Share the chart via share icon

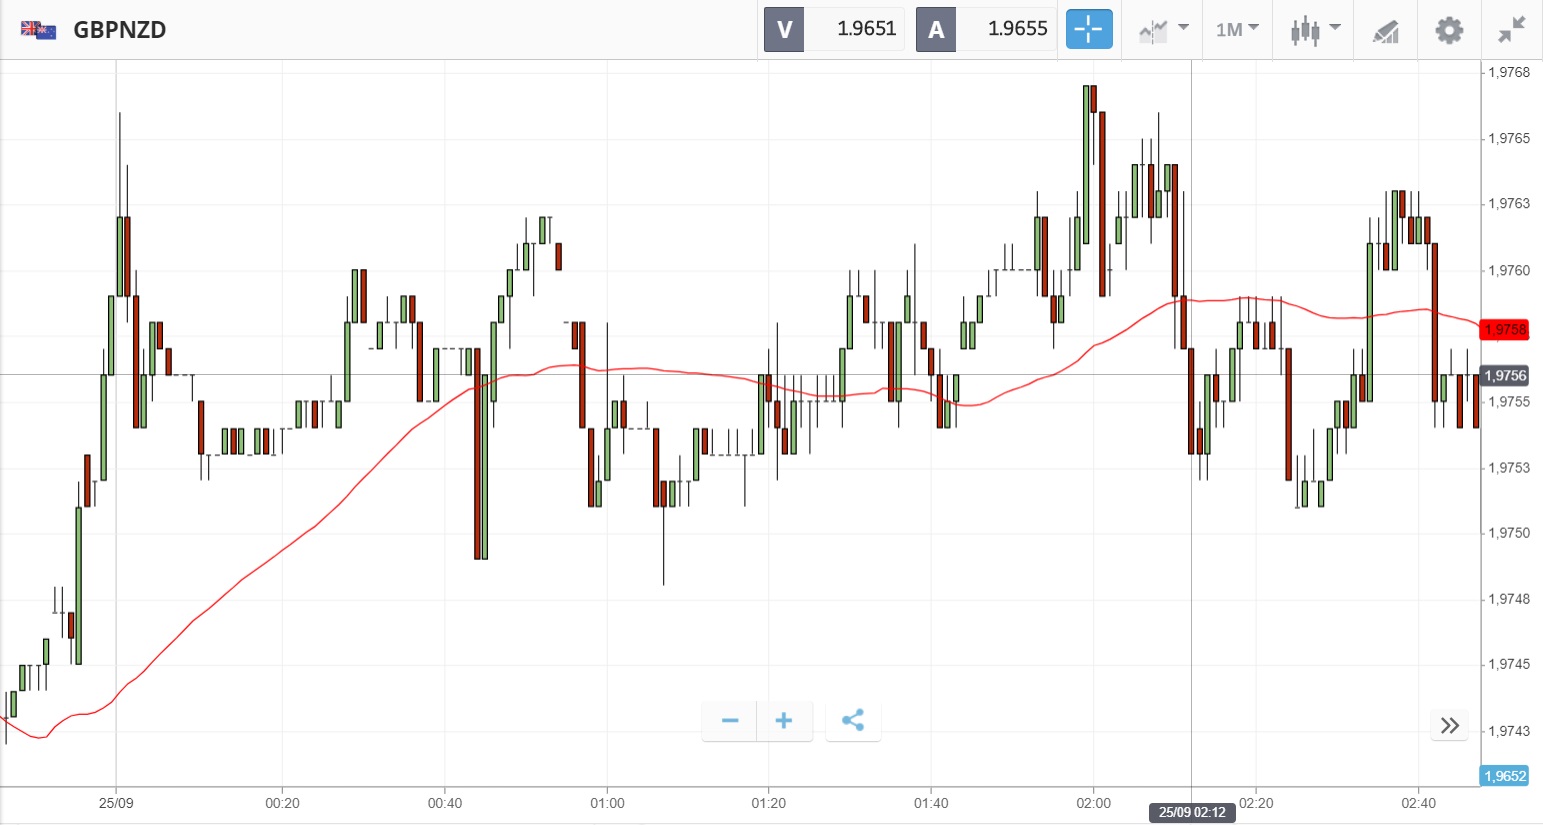(853, 721)
